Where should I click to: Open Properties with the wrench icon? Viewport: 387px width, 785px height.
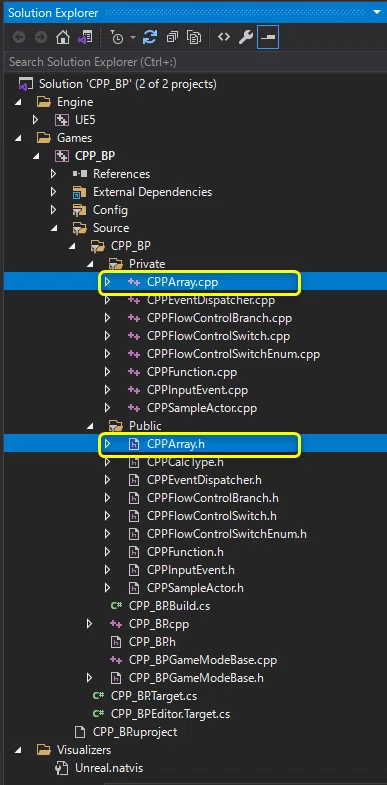[x=245, y=38]
